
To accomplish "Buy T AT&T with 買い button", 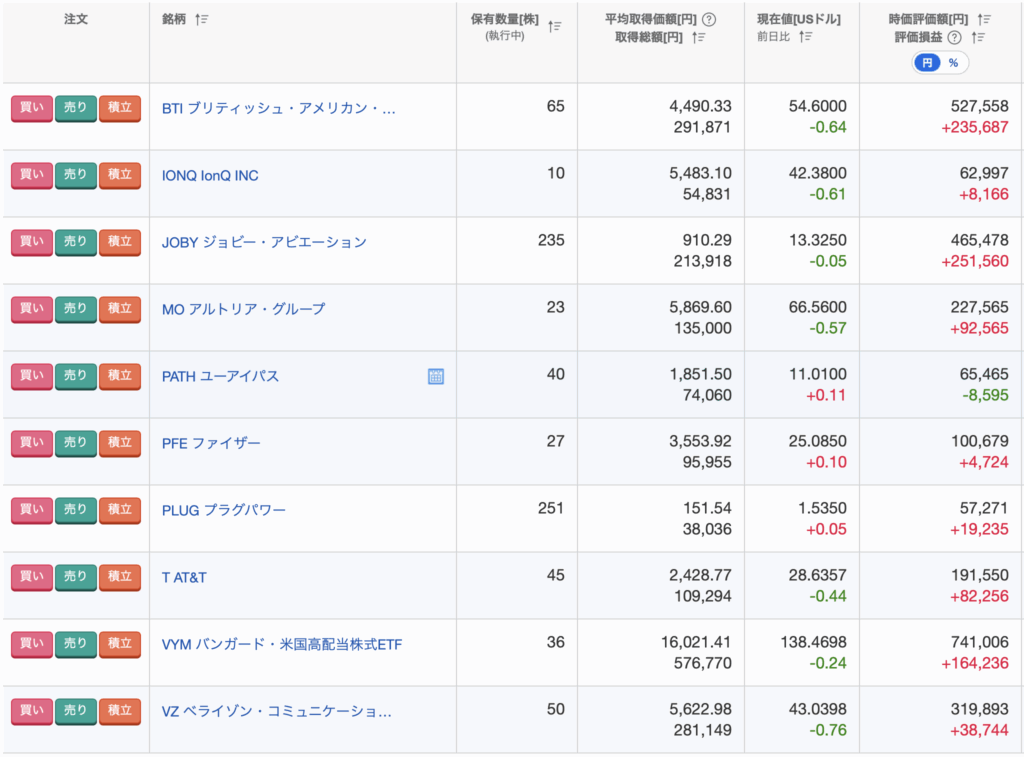I will pyautogui.click(x=31, y=577).
